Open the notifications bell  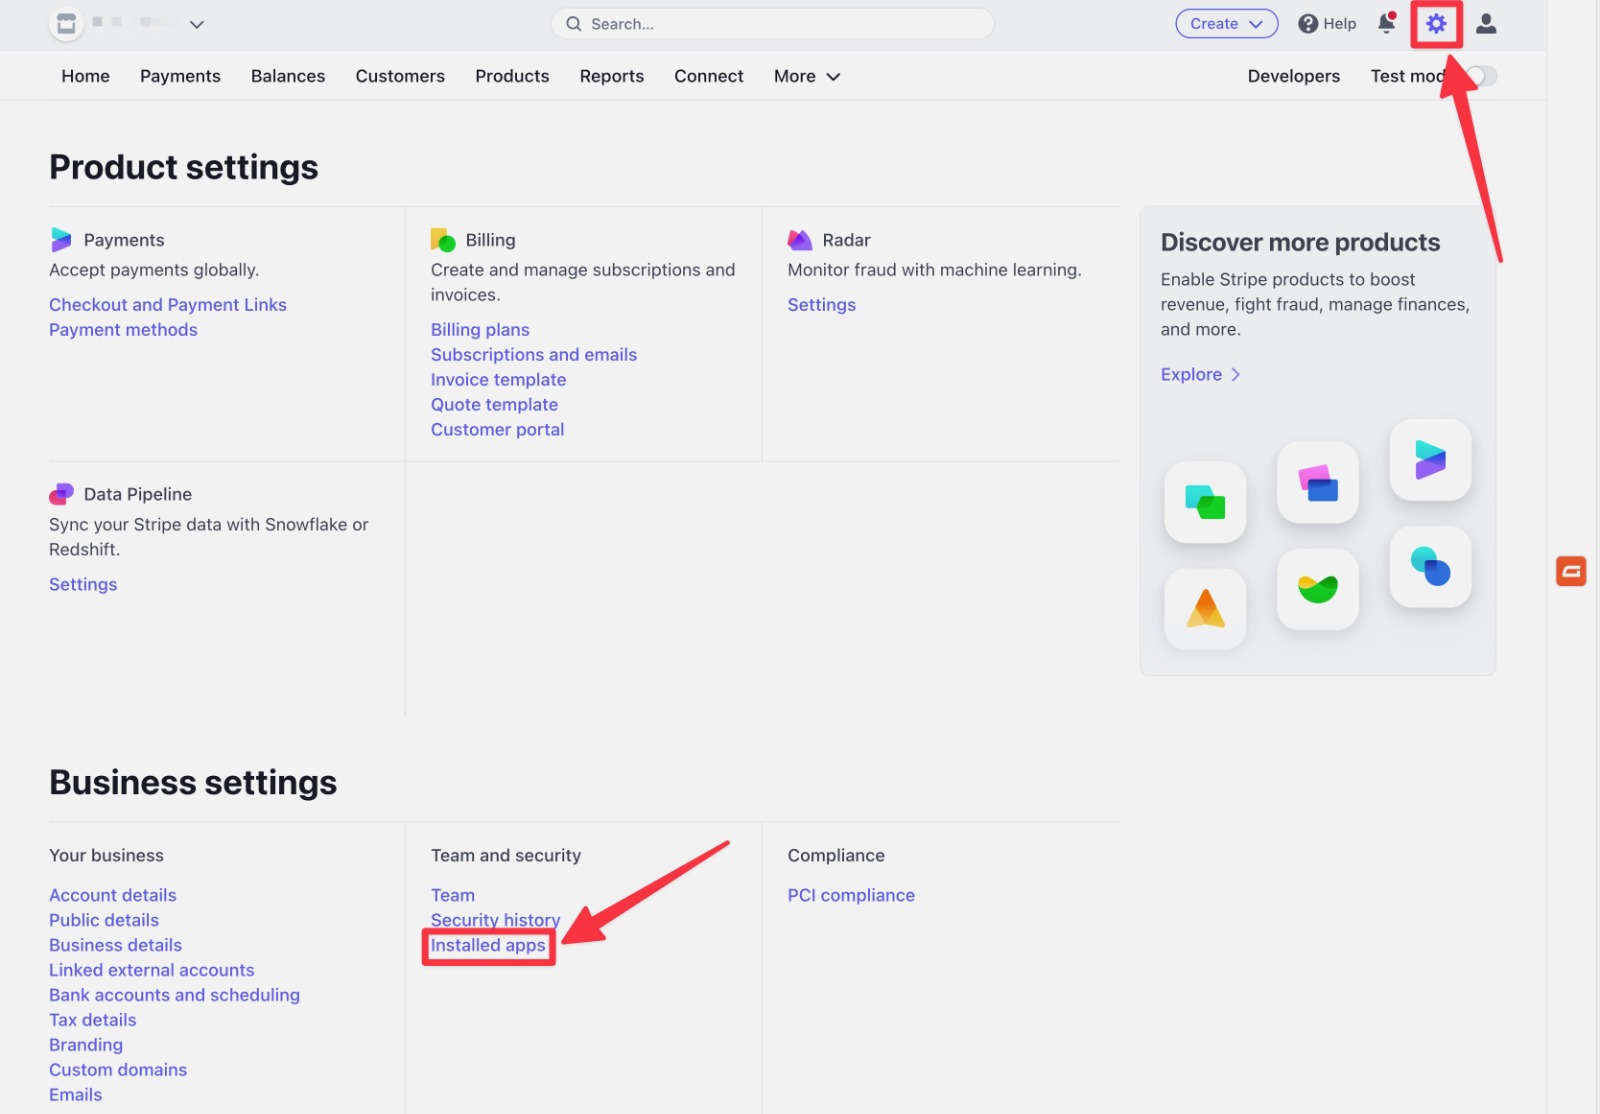1386,23
